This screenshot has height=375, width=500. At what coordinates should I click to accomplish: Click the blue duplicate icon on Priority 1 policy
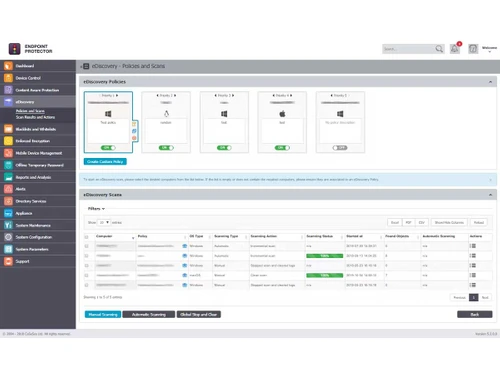point(134,131)
